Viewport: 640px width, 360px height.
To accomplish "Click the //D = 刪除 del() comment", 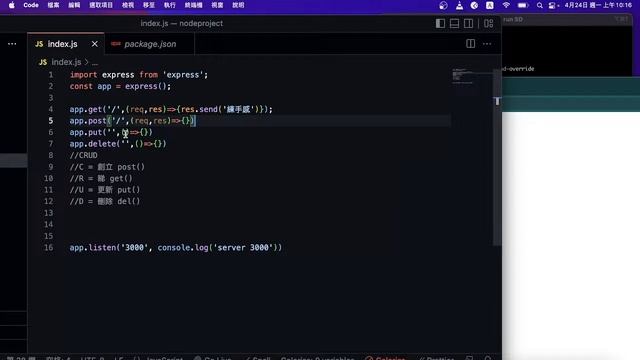I will [x=105, y=201].
